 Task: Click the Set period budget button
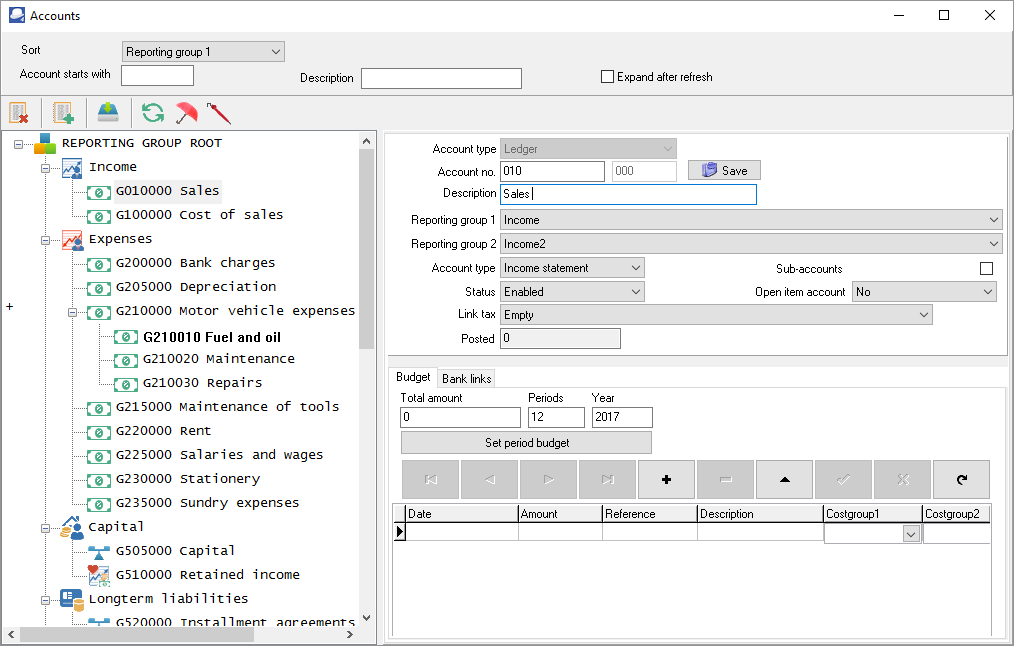[526, 443]
